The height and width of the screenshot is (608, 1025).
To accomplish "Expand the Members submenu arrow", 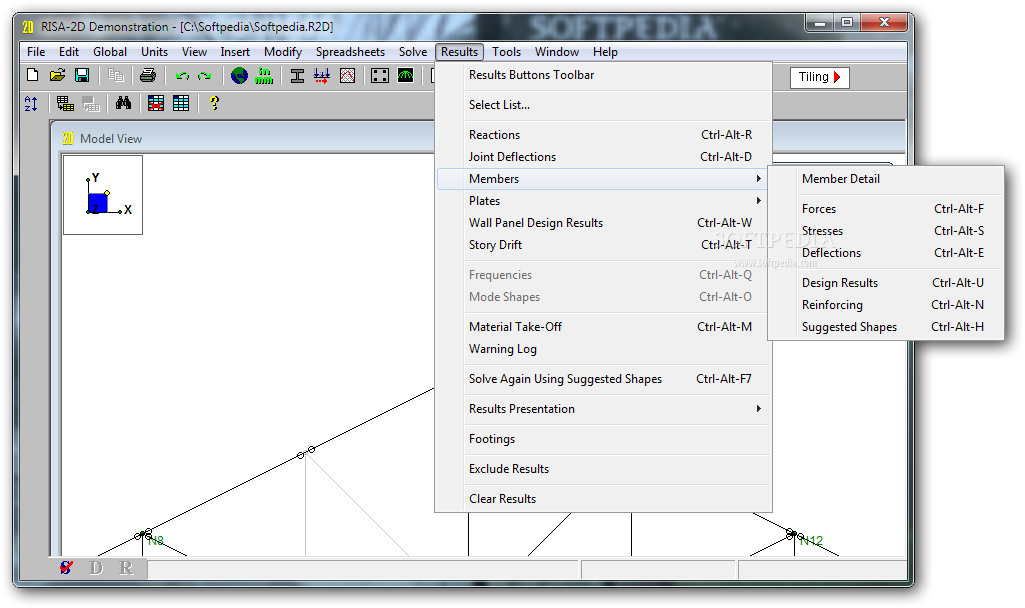I will 758,178.
